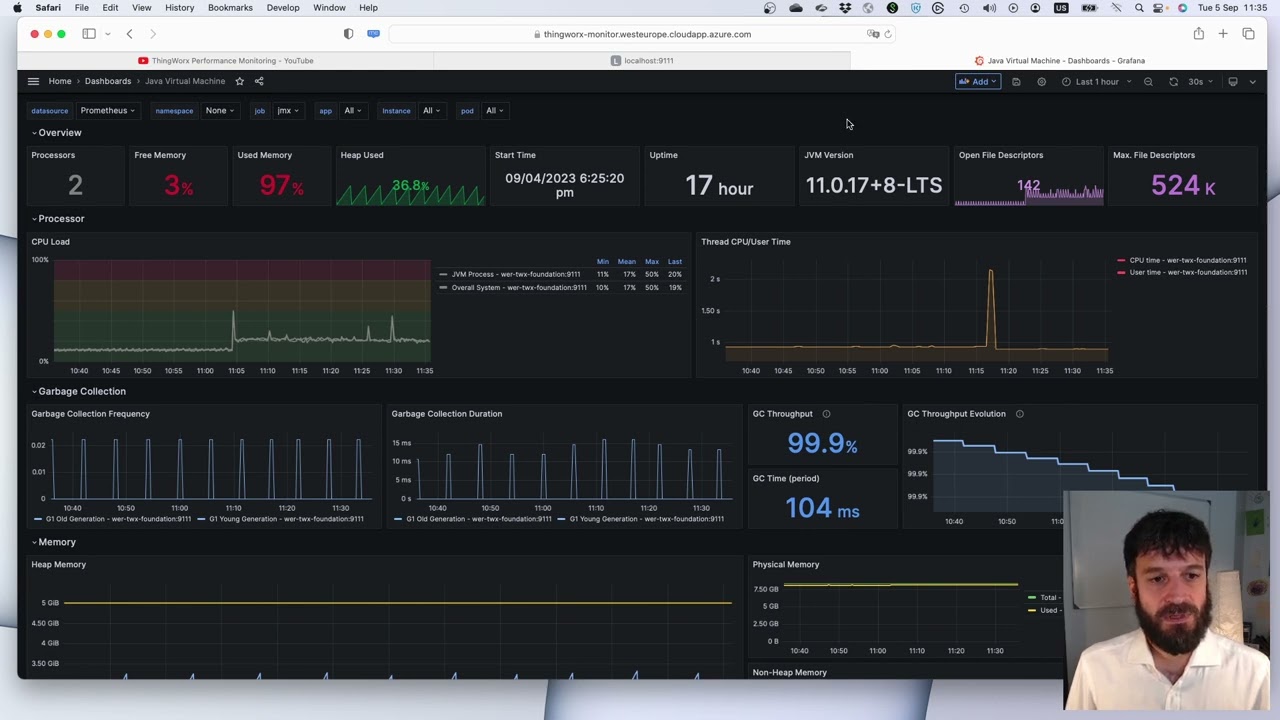Open the pod All dropdown
This screenshot has height=720, width=1280.
(x=494, y=111)
